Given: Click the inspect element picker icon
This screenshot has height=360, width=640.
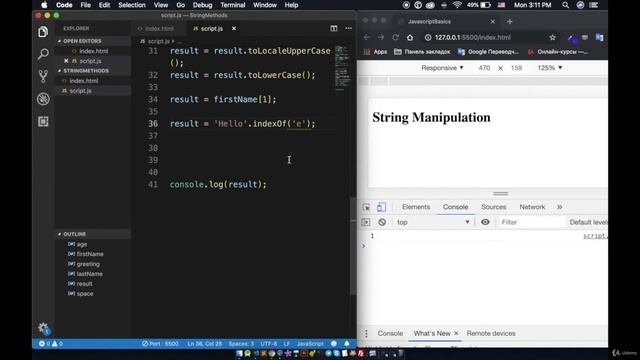Looking at the screenshot, I should coord(366,207).
